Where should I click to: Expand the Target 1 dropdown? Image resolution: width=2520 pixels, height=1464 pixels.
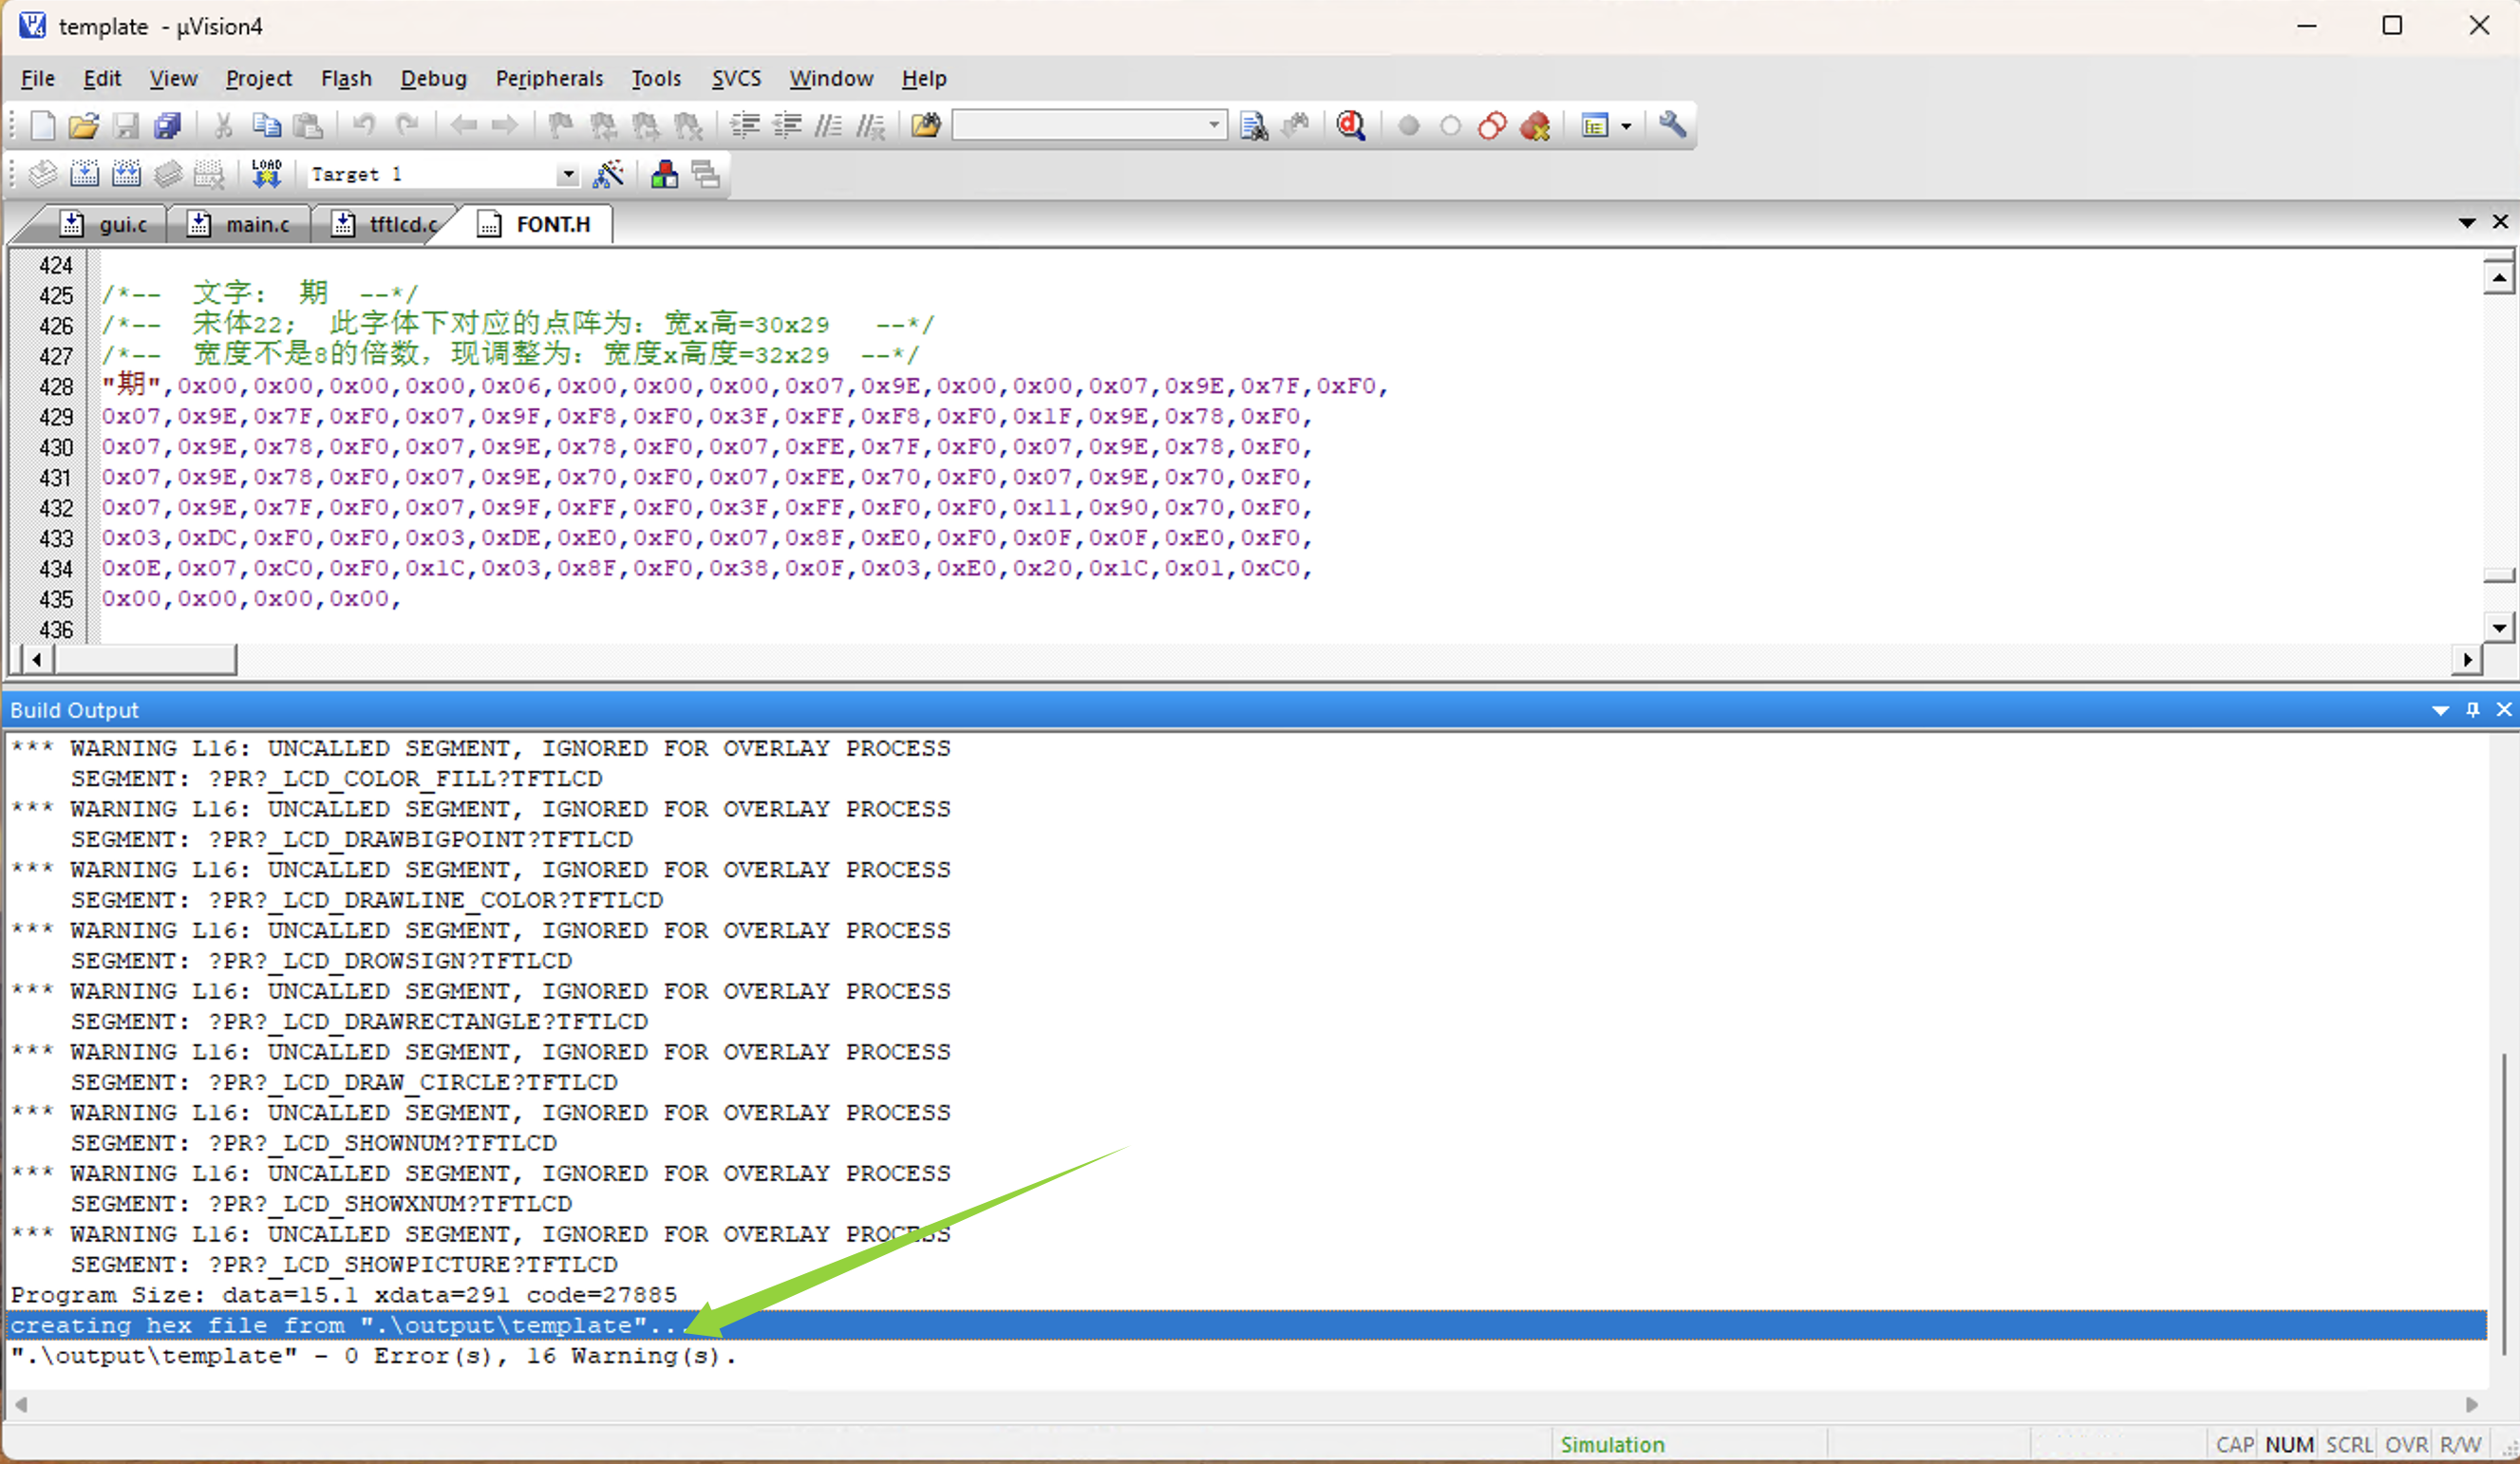[567, 174]
